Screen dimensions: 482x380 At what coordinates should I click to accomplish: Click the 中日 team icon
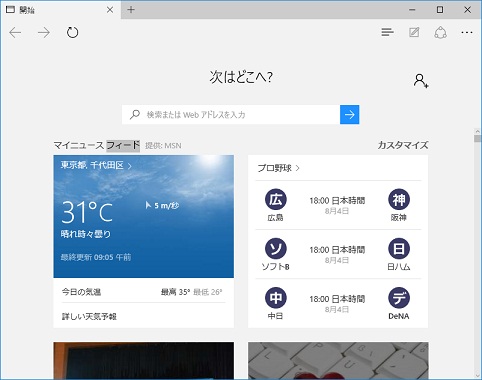pos(276,298)
